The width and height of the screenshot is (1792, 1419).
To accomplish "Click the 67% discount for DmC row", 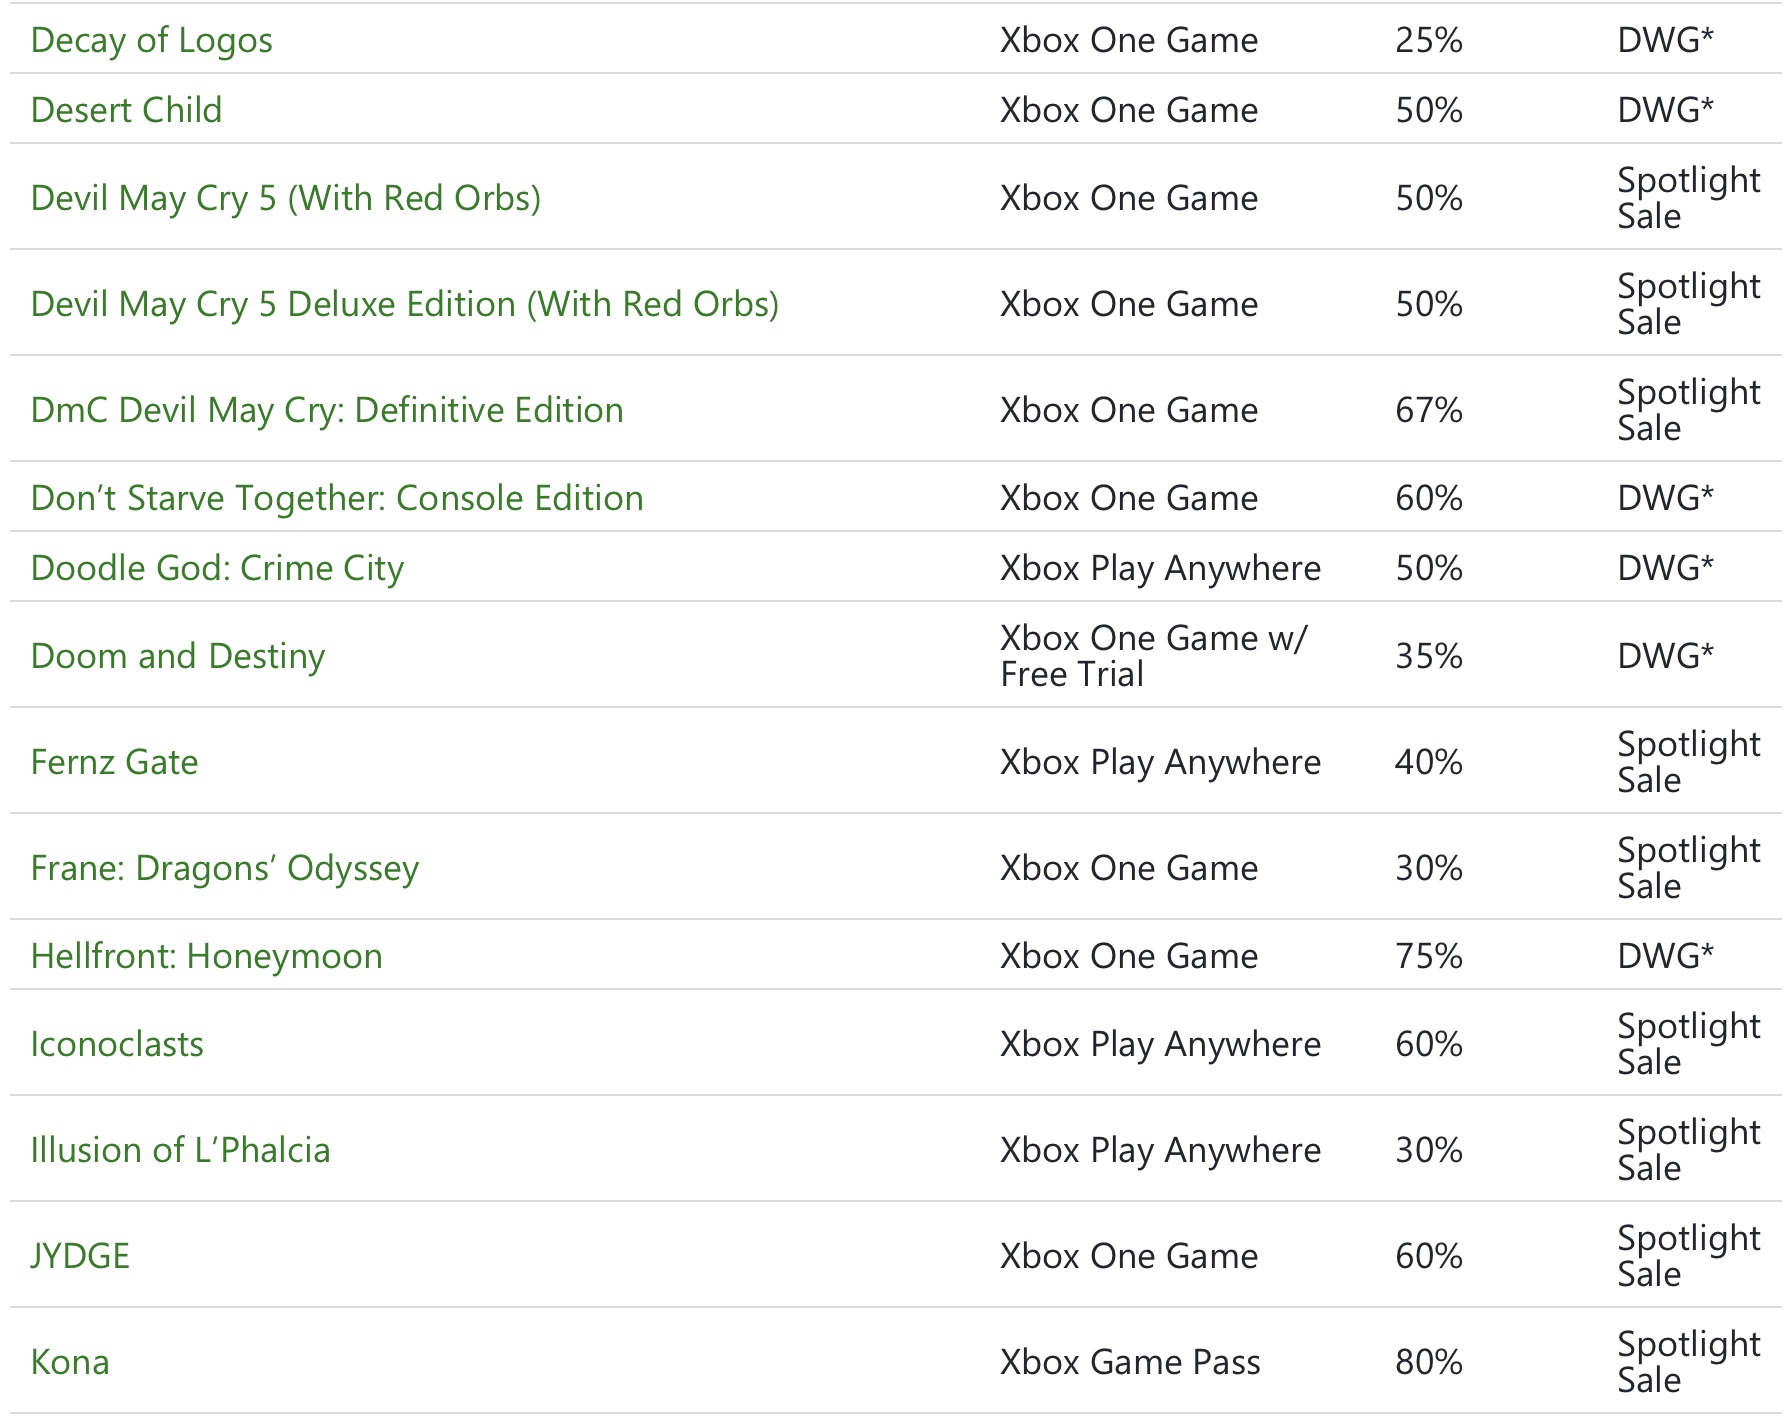I will pos(1428,410).
